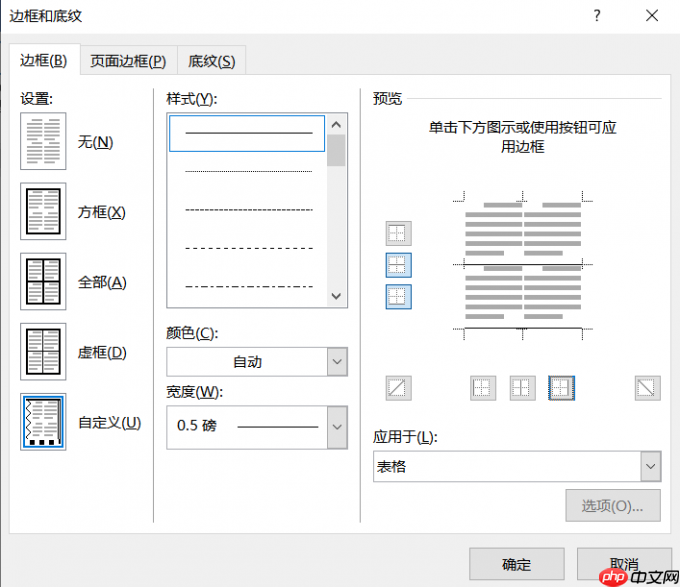Click the 确定 confirm button
This screenshot has width=680, height=587.
click(517, 564)
